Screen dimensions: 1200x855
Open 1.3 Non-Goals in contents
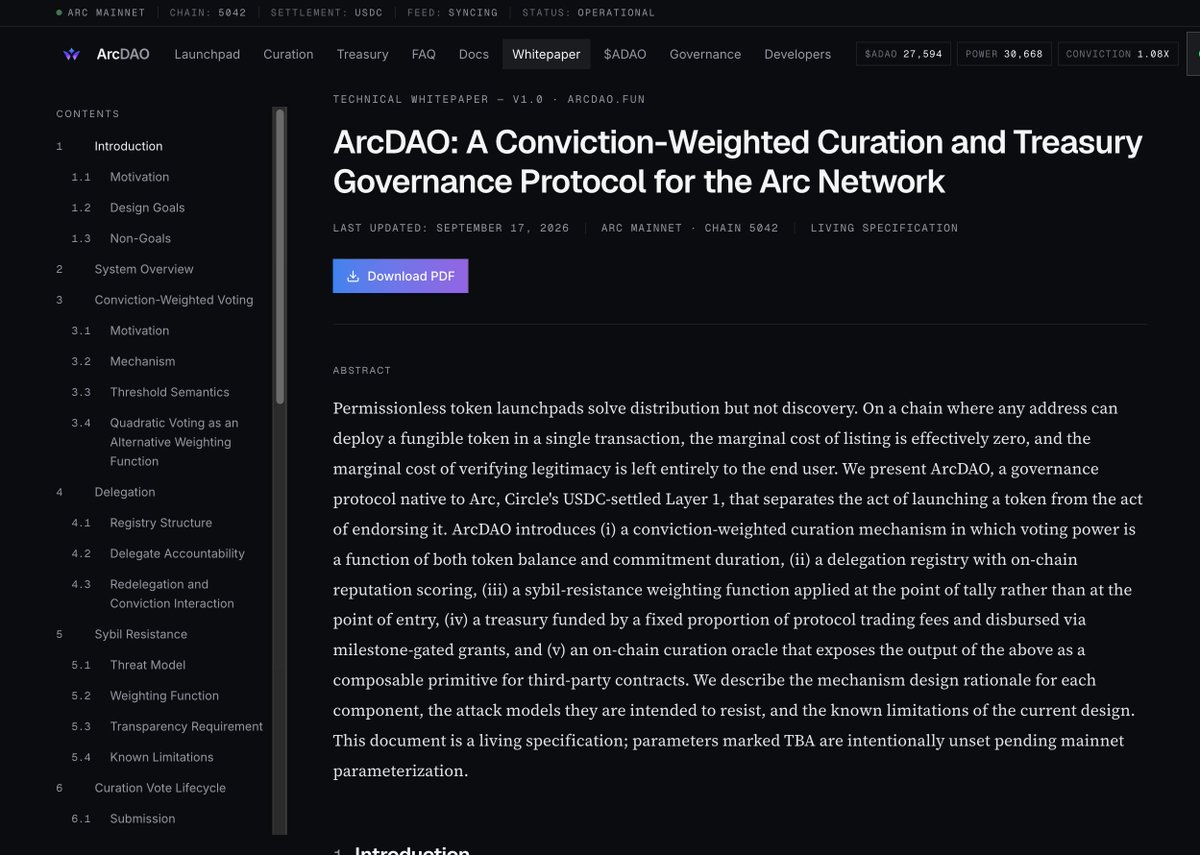[x=140, y=238]
